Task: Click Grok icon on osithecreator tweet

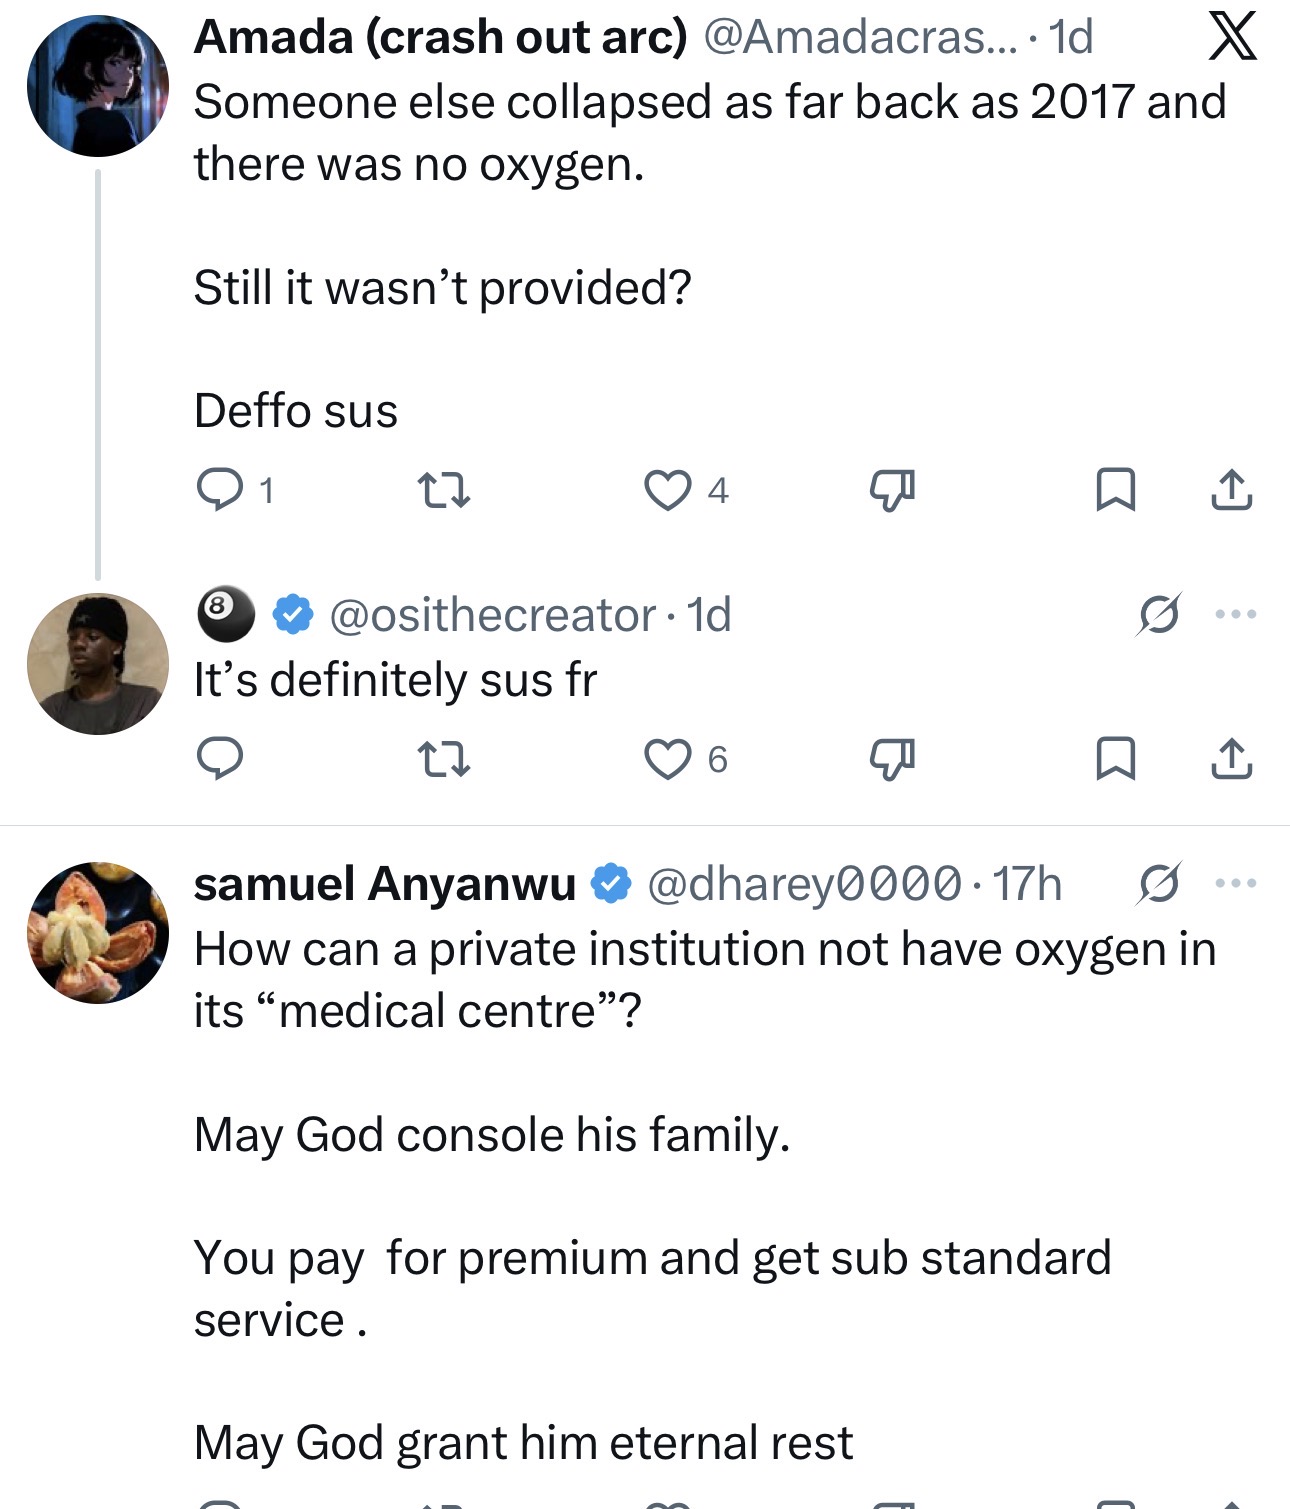Action: (x=1158, y=614)
